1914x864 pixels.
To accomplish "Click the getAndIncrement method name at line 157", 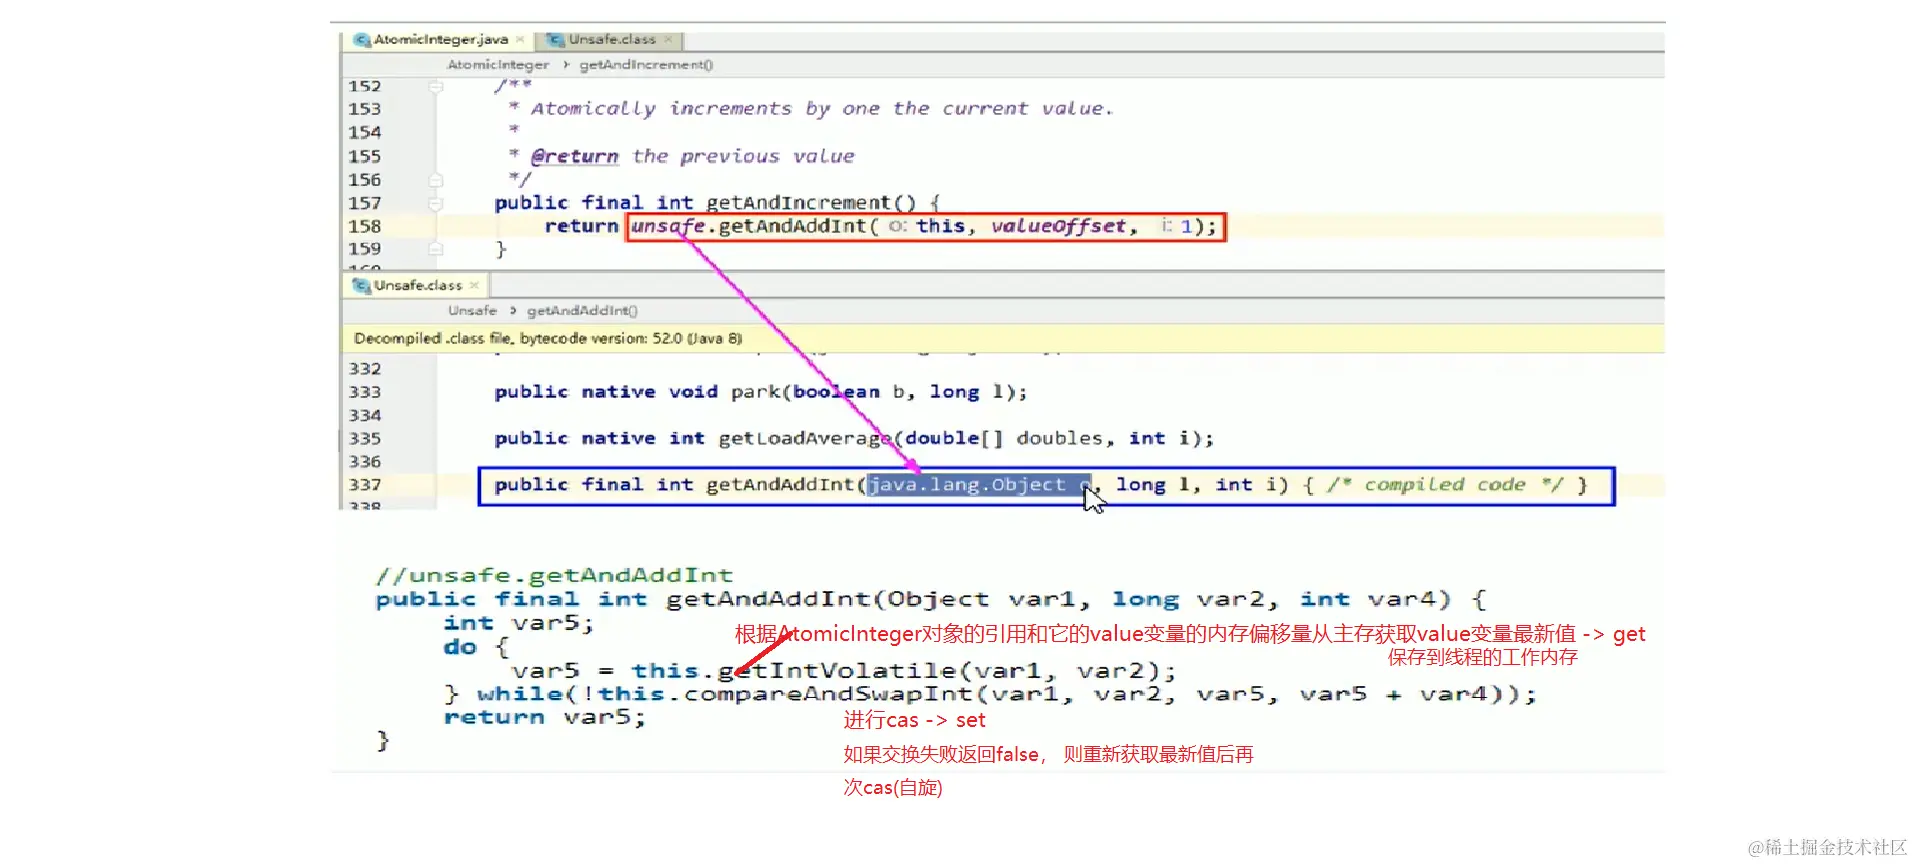I will [798, 203].
